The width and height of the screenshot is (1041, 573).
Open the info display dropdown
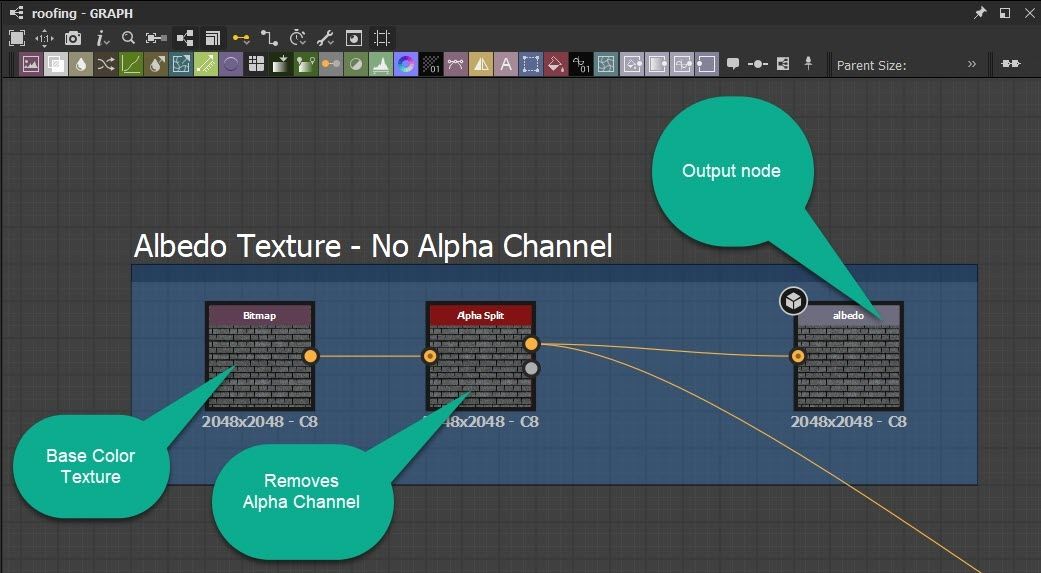(102, 38)
